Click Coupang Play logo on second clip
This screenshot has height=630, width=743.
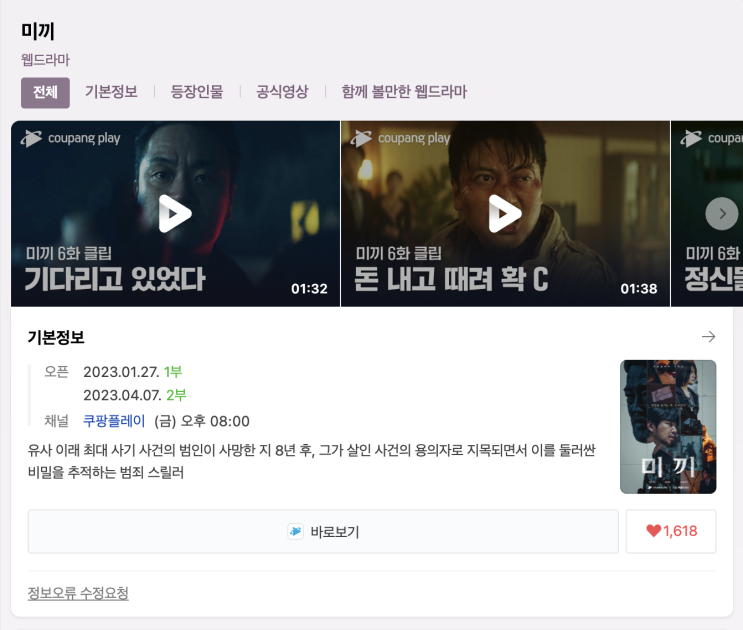click(400, 138)
